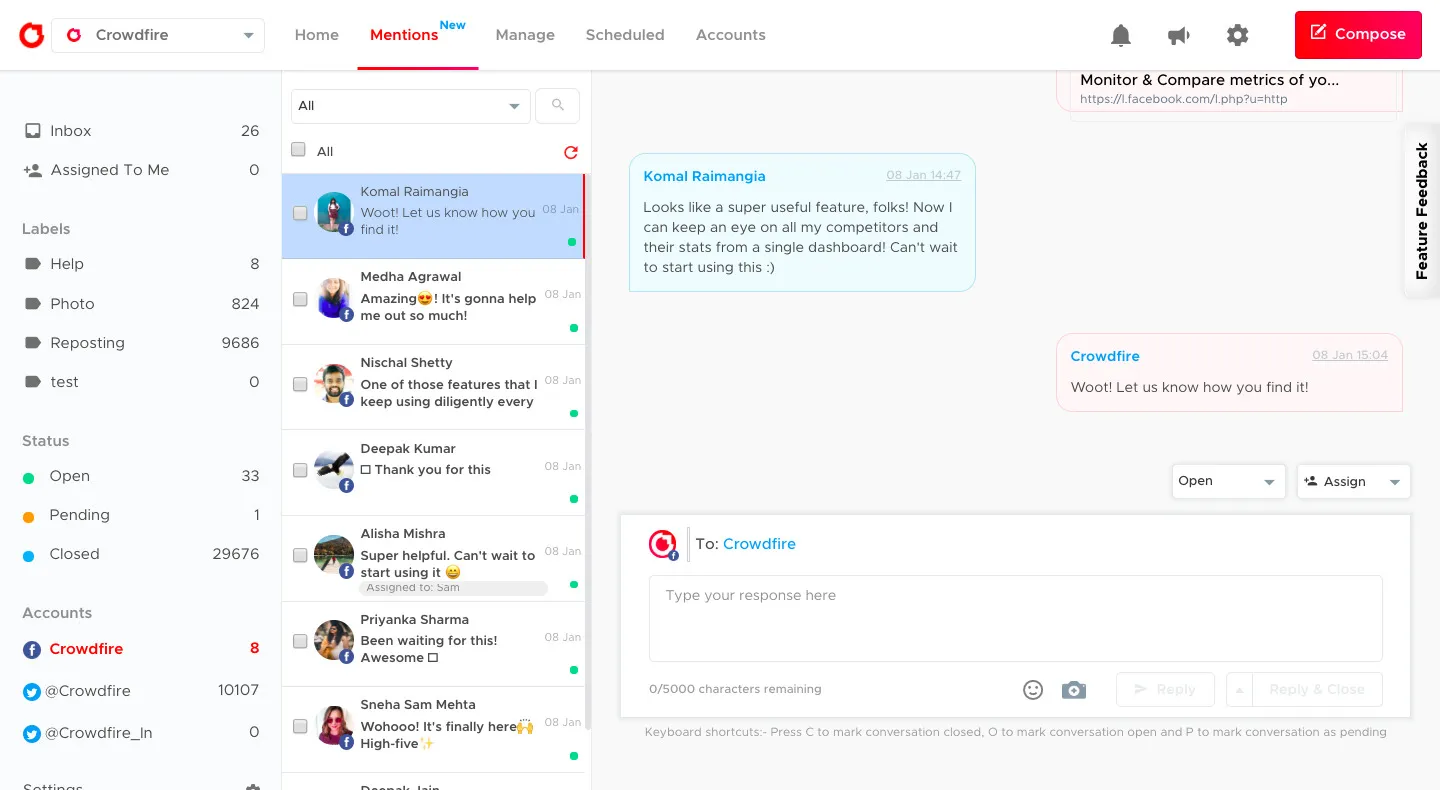The height and width of the screenshot is (790, 1440).
Task: Open the Assign dropdown
Action: [x=1354, y=481]
